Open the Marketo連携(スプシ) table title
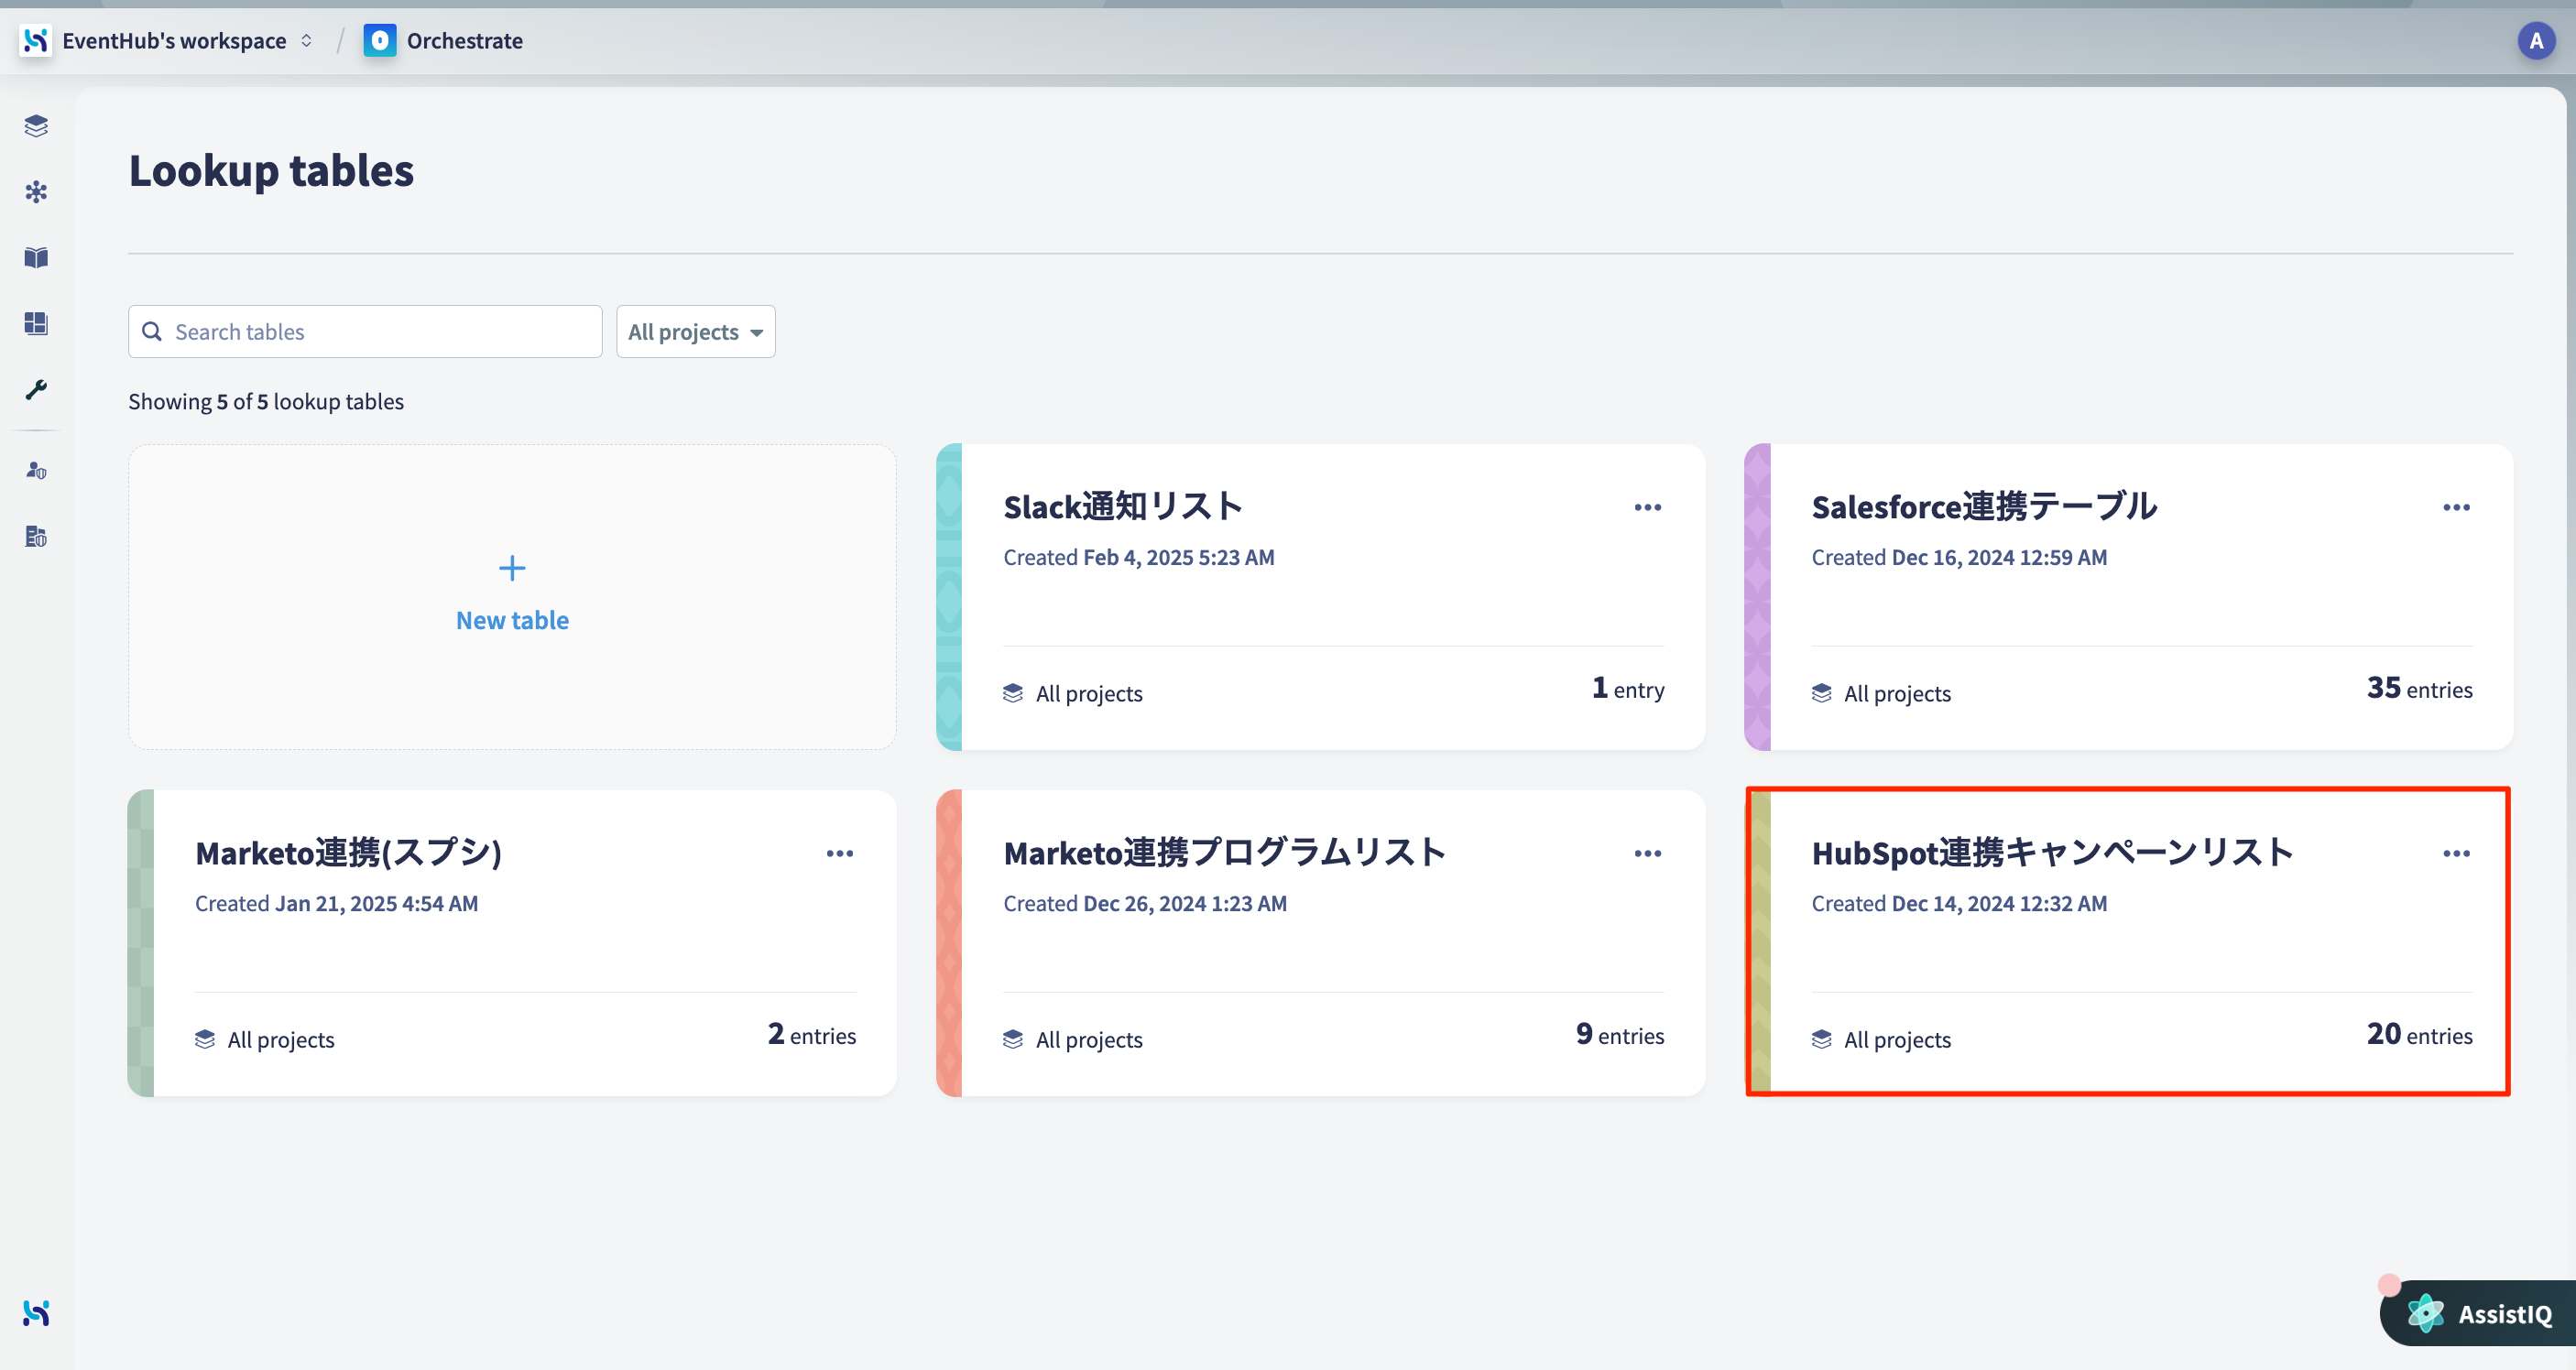Viewport: 2576px width, 1370px height. pyautogui.click(x=348, y=853)
